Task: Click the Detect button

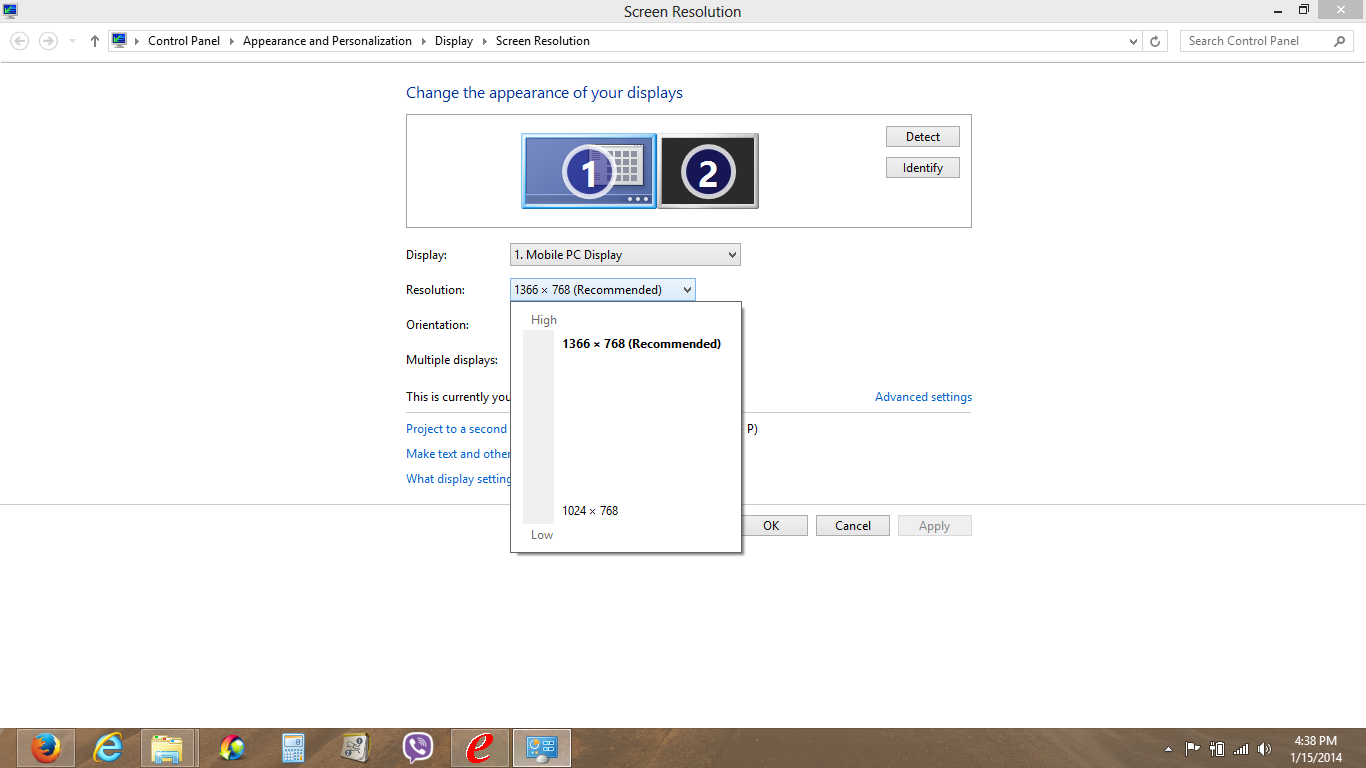Action: click(x=922, y=137)
